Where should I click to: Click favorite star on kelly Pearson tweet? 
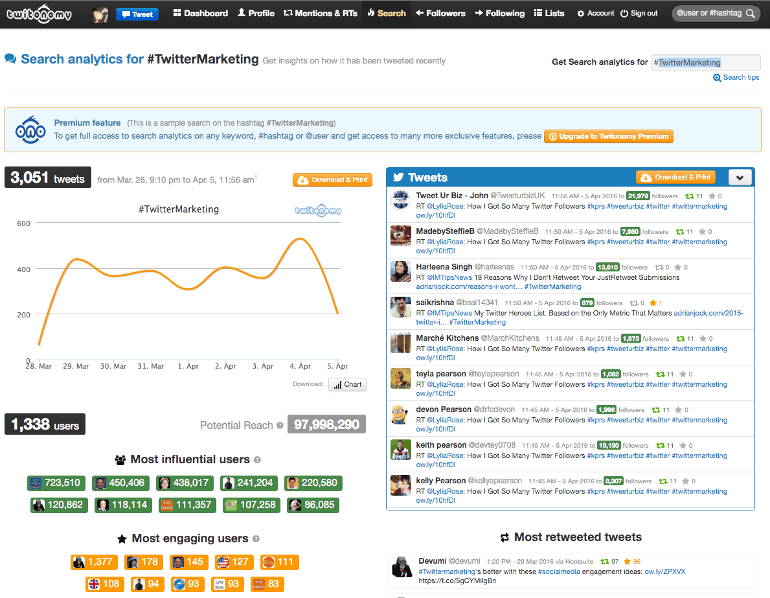click(686, 481)
